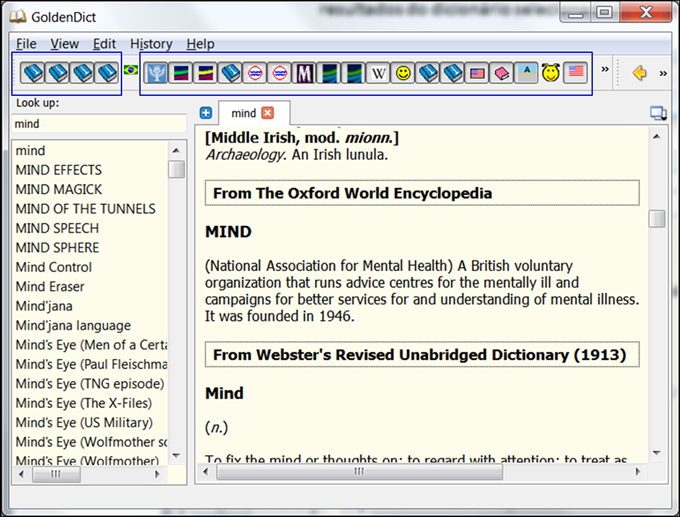Click the blue book left of small US flag
This screenshot has height=517, width=680.
pos(453,73)
